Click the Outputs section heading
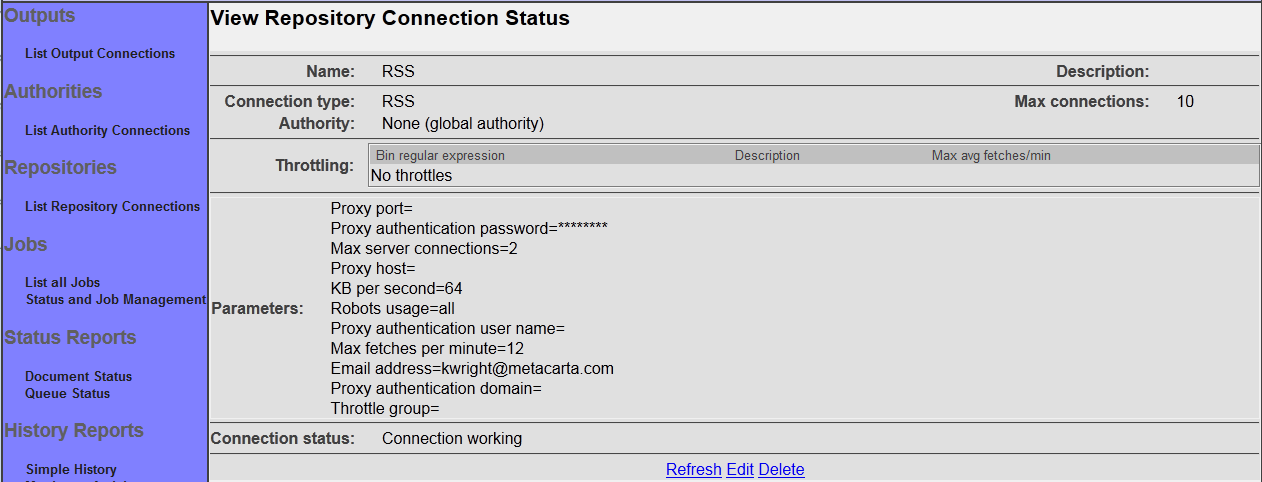 (40, 15)
